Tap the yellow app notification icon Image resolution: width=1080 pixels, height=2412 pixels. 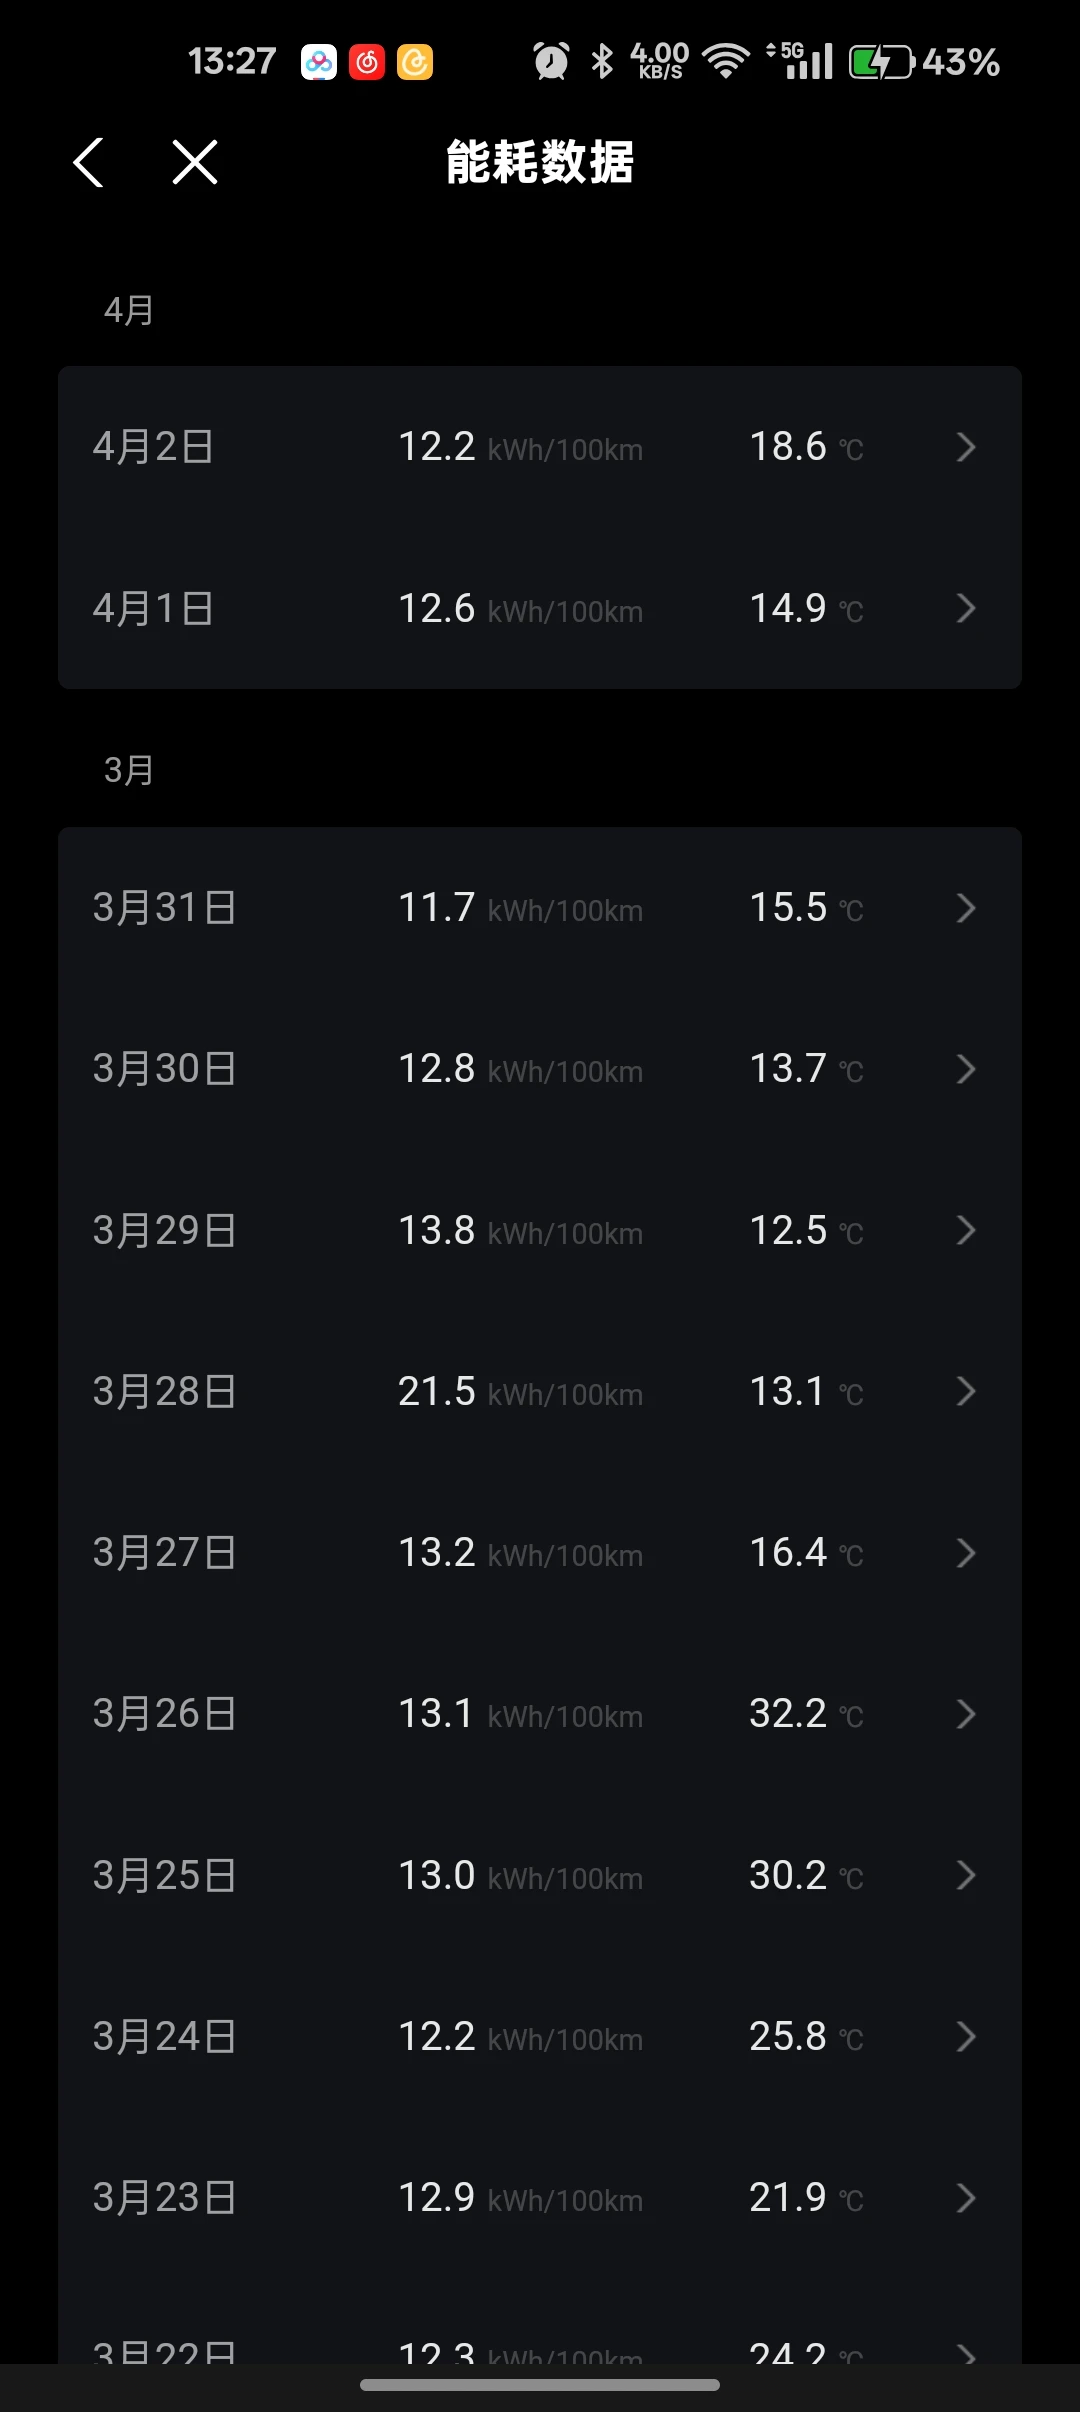pyautogui.click(x=415, y=62)
